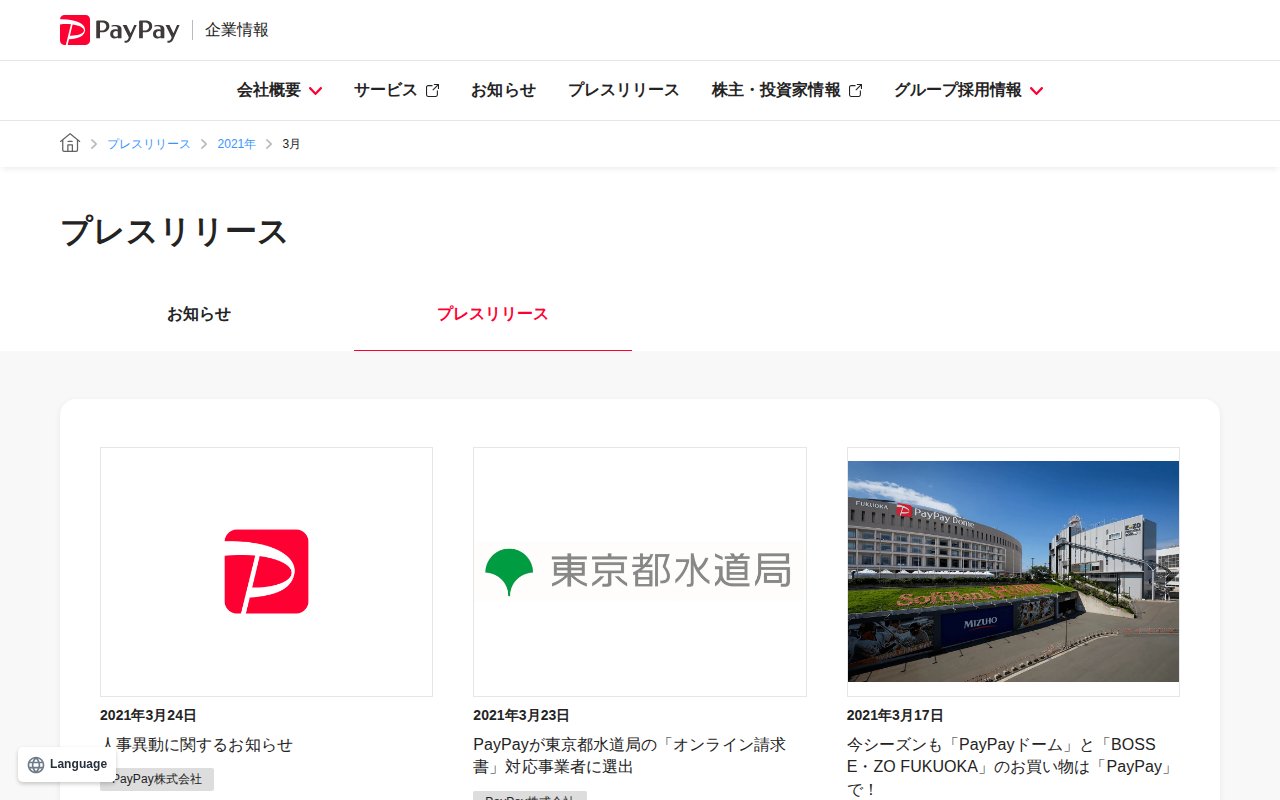Go to プレスリリース breadcrumb link
Viewport: 1280px width, 800px height.
point(149,144)
